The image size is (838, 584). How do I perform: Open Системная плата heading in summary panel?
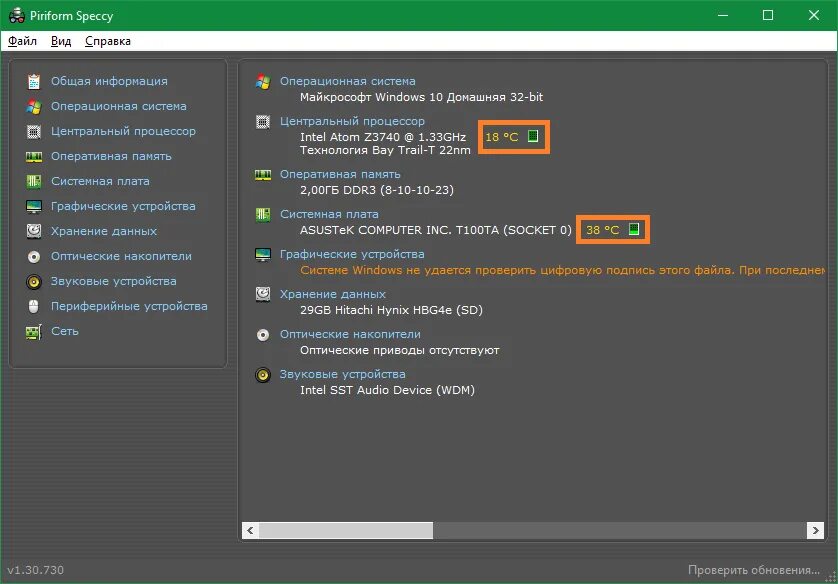coord(329,214)
